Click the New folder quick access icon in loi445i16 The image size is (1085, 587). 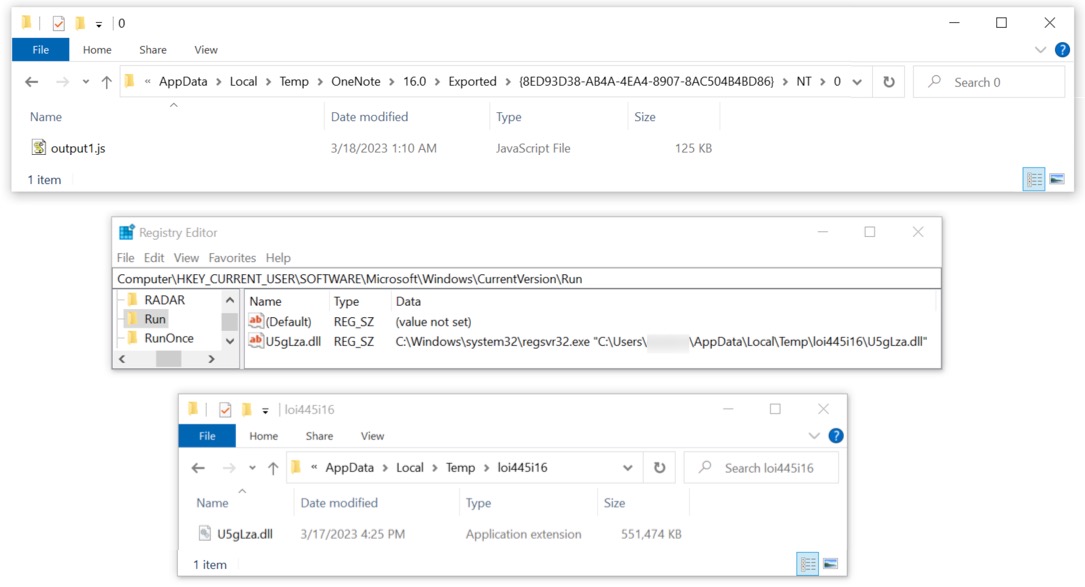click(x=246, y=410)
